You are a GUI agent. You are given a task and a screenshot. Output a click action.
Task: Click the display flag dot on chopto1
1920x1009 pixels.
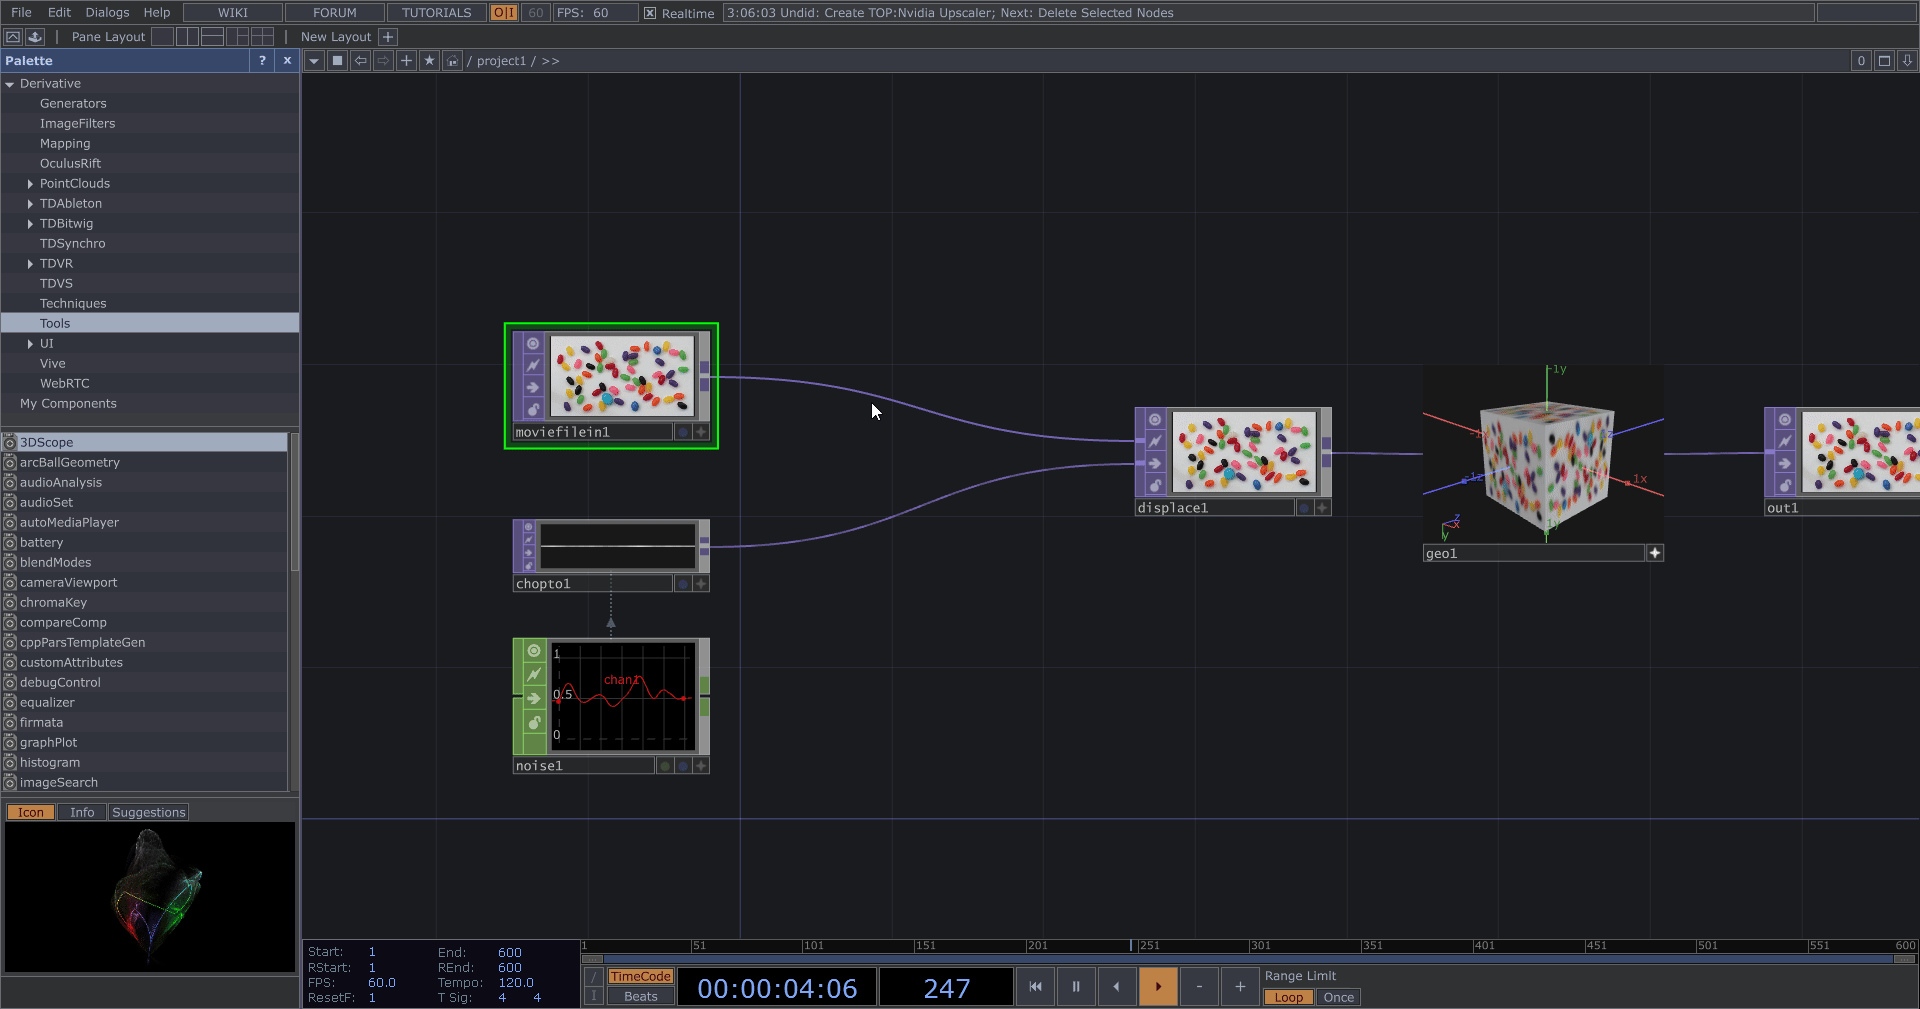[683, 584]
